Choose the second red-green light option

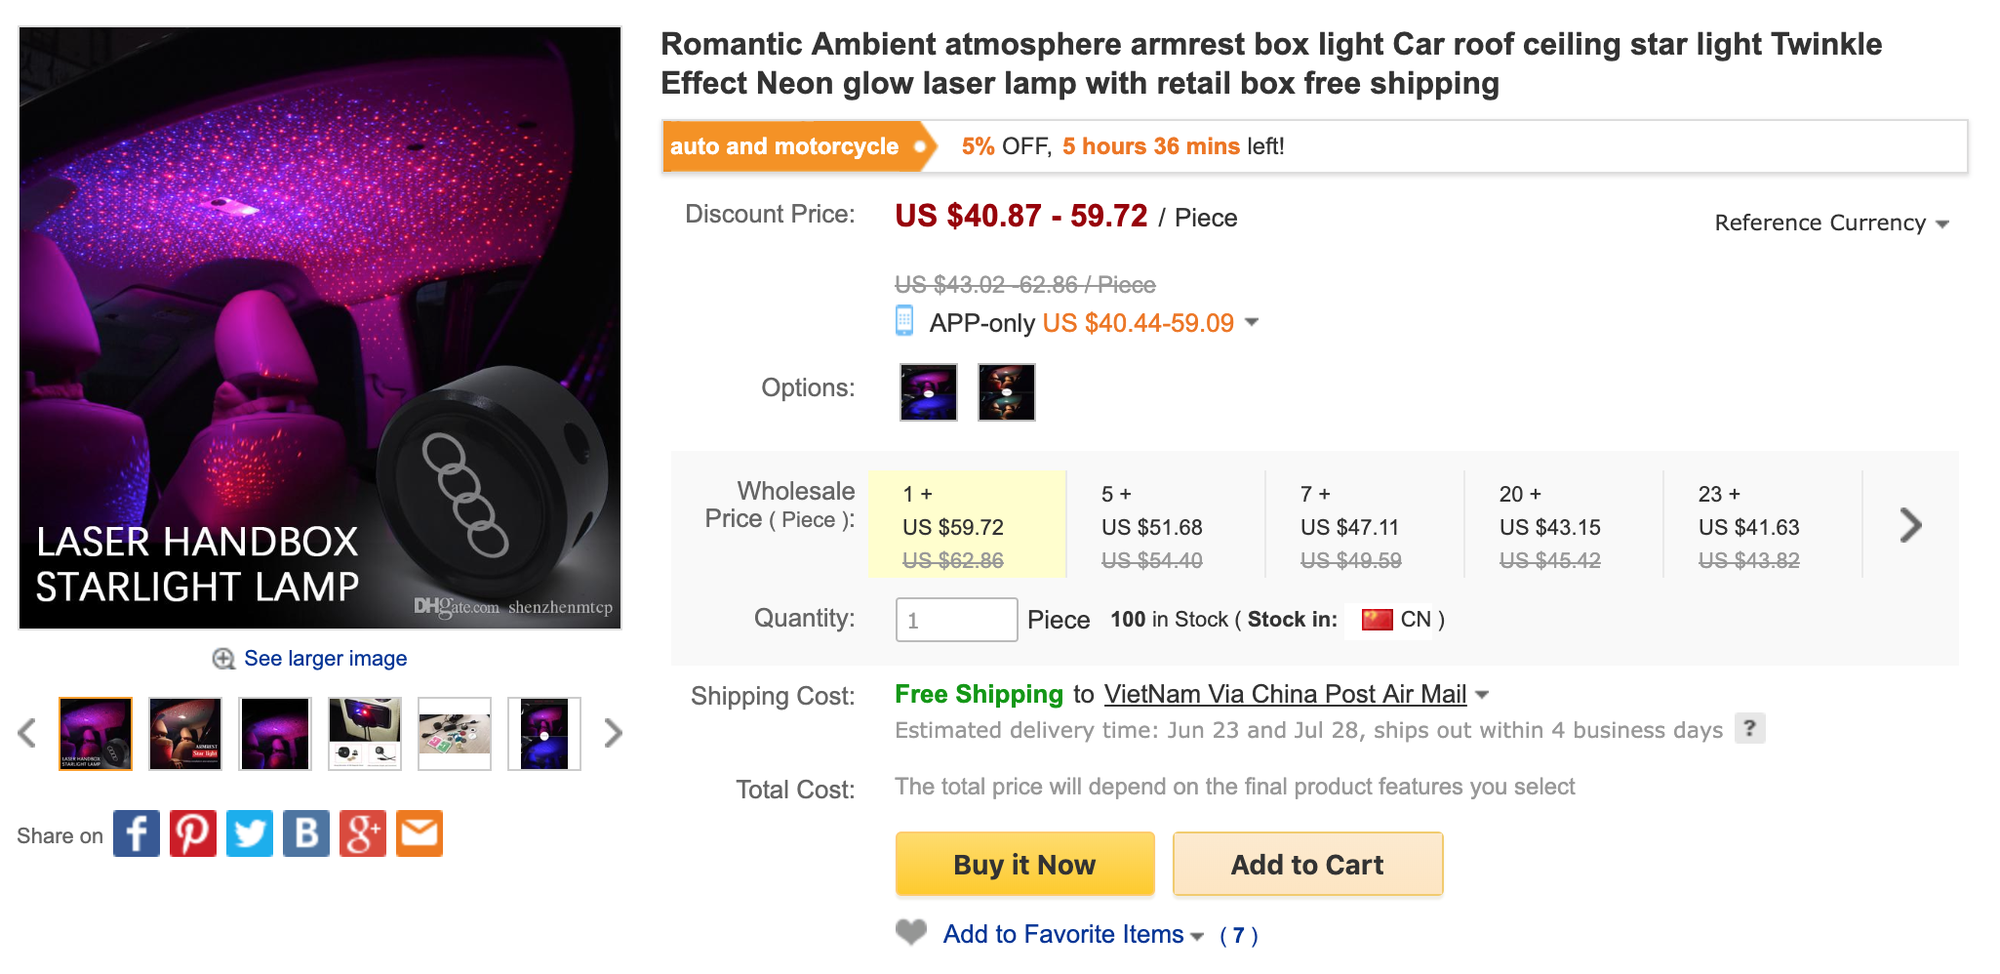(x=1006, y=392)
